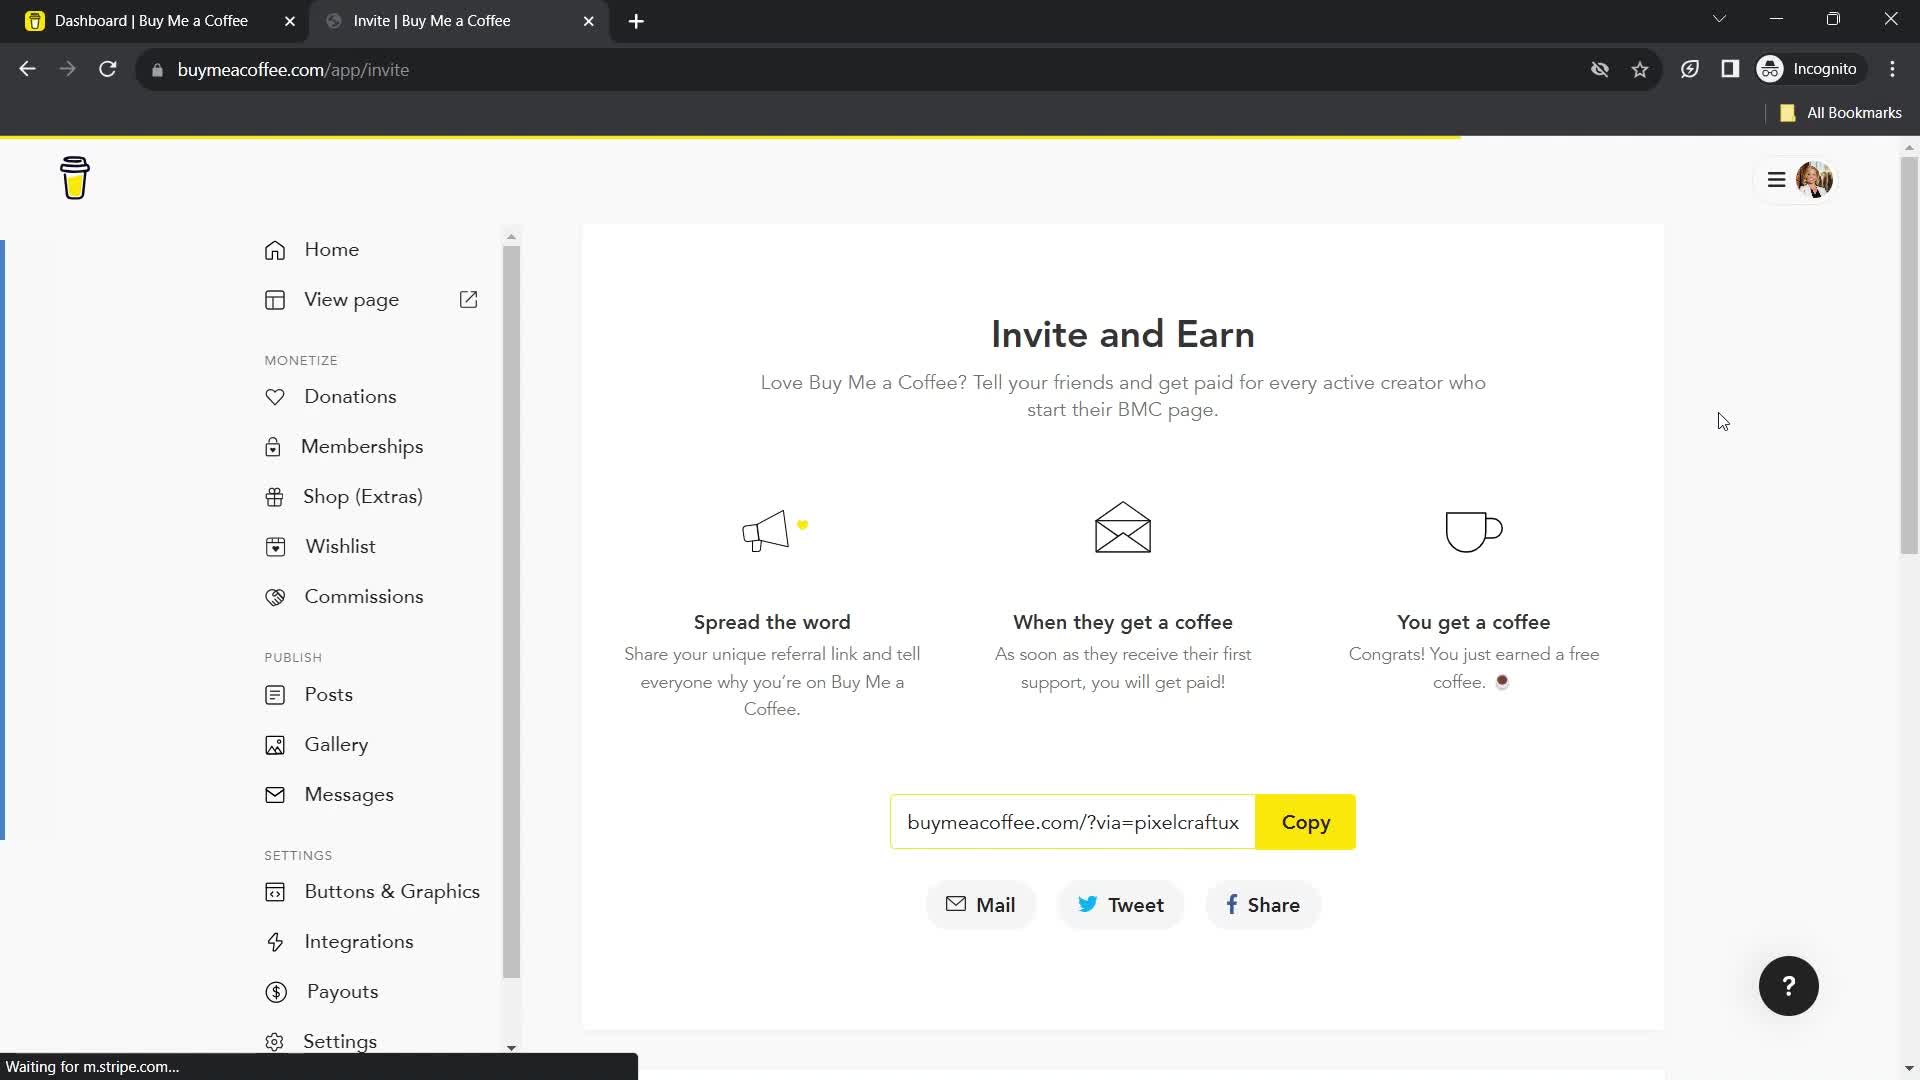This screenshot has width=1920, height=1080.
Task: Open the Gallery page
Action: (336, 745)
